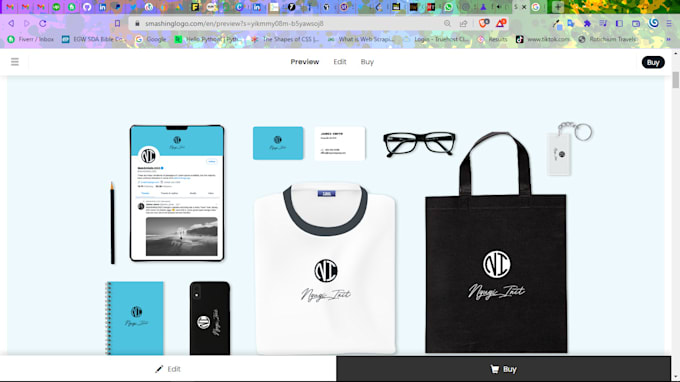This screenshot has height=382, width=680.
Task: Open the hamburger menu in the site header
Action: [15, 62]
